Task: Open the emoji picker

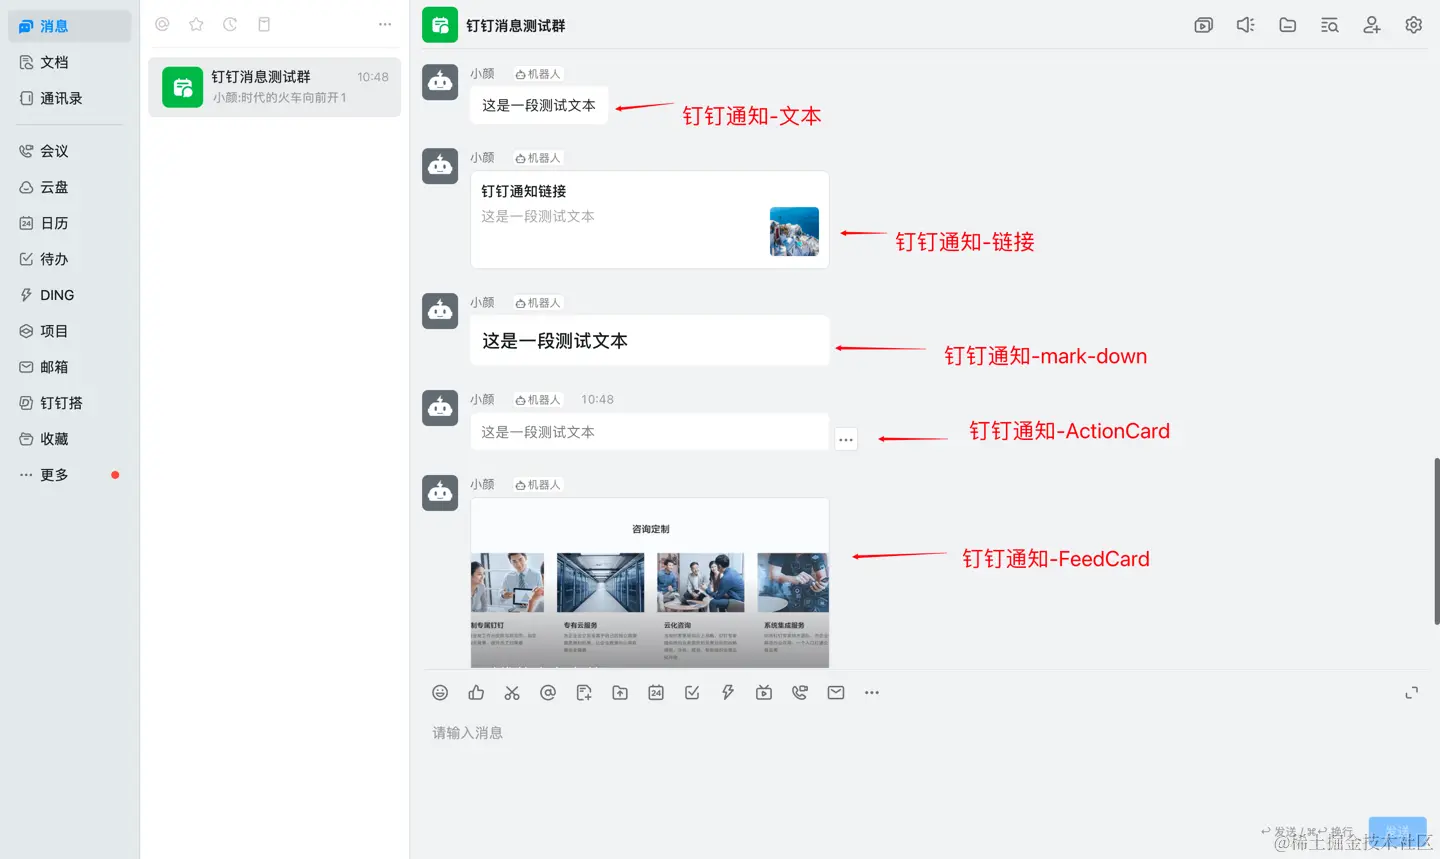Action: click(x=440, y=693)
